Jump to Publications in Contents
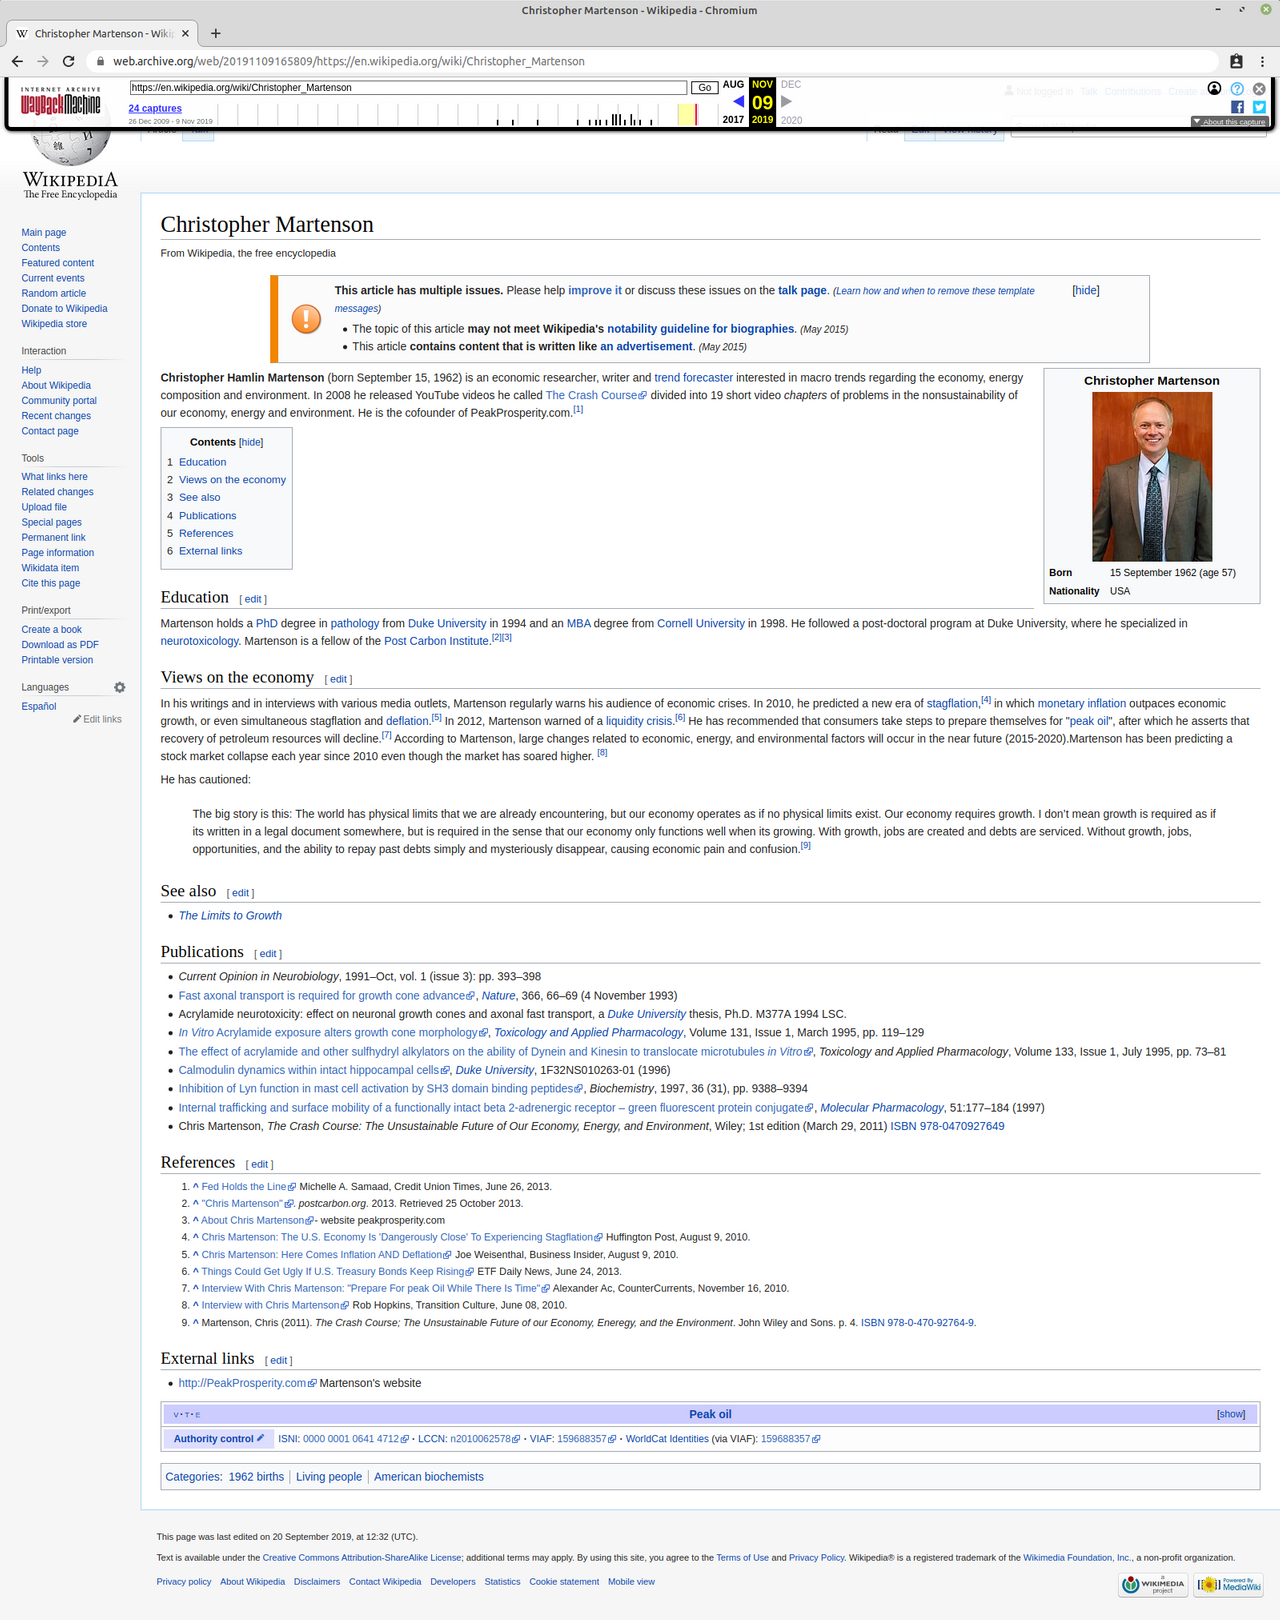Image resolution: width=1280 pixels, height=1620 pixels. coord(207,516)
